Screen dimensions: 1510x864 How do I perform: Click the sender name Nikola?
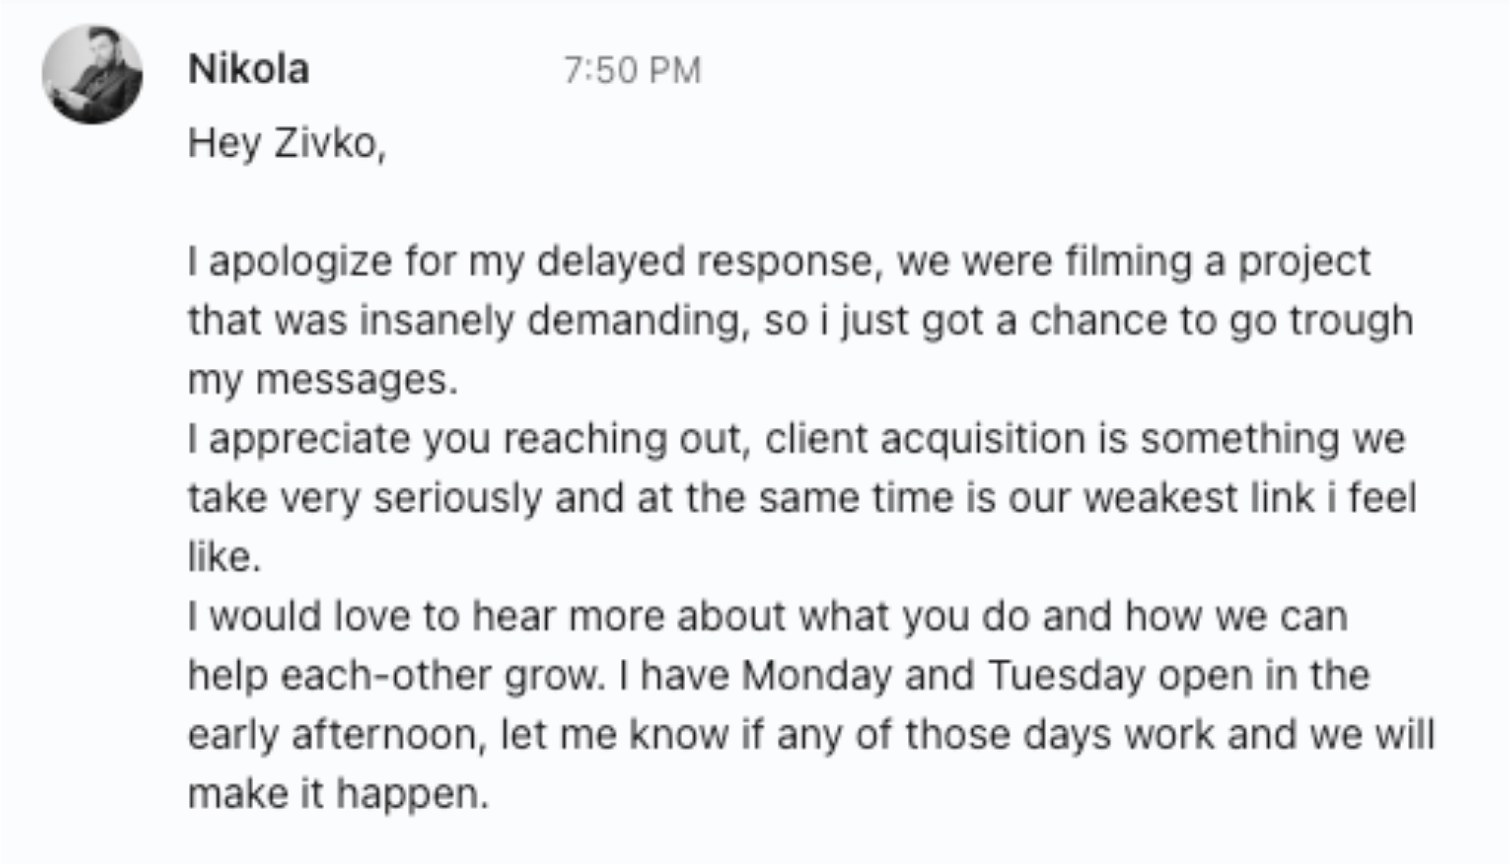248,69
